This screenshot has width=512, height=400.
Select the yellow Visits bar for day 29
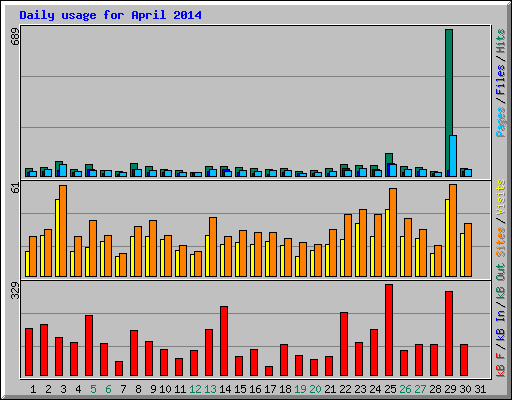click(447, 238)
